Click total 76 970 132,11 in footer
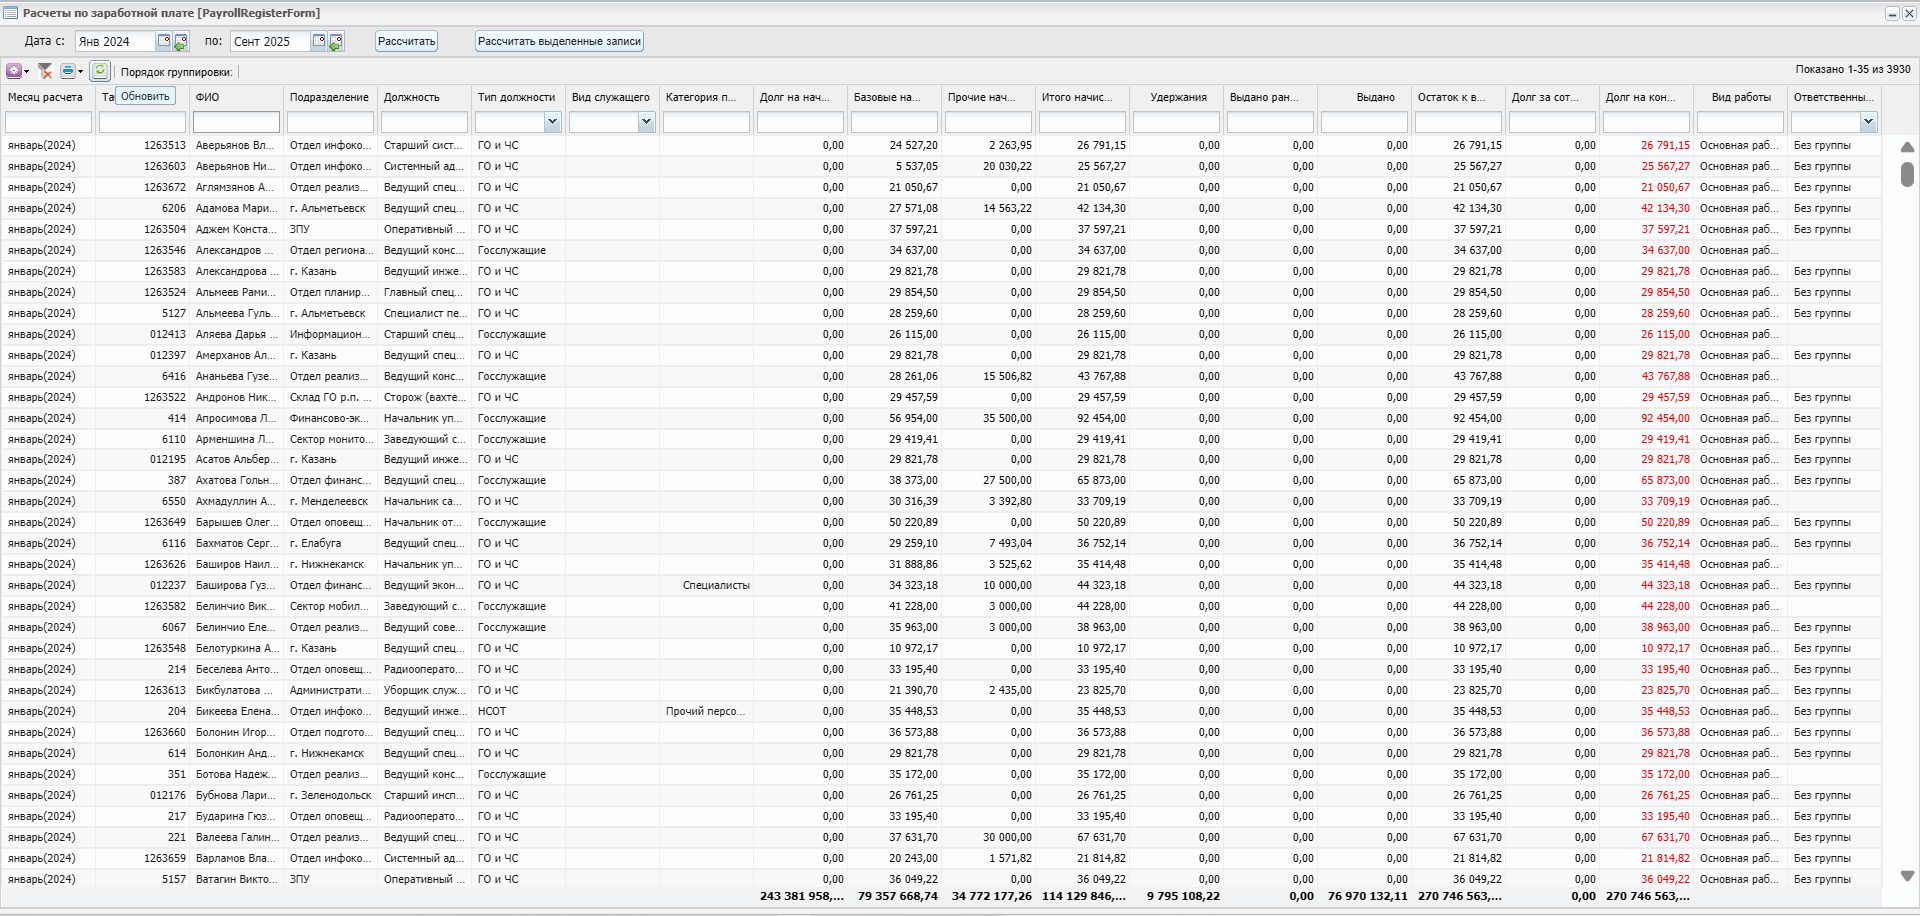The height and width of the screenshot is (916, 1920). tap(1367, 896)
